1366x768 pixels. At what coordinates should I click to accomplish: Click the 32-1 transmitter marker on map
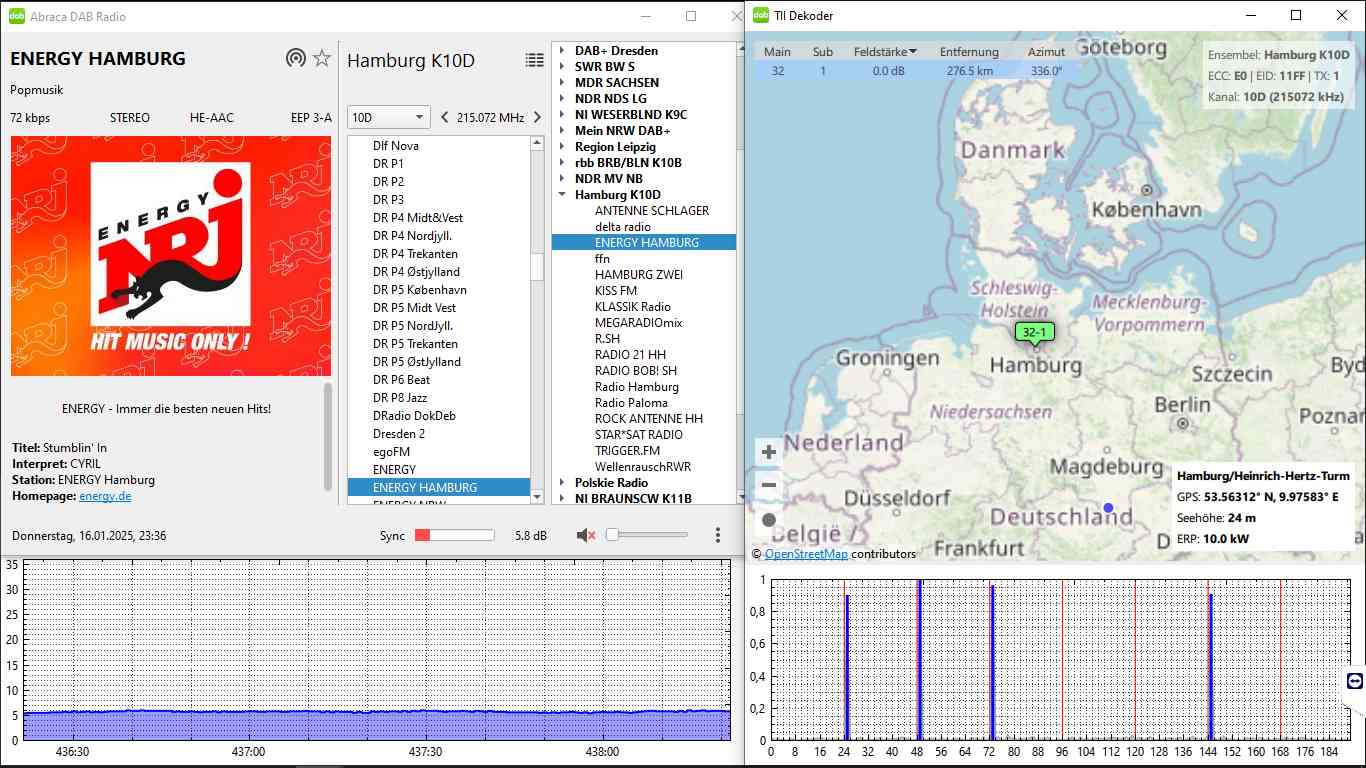coord(1034,332)
